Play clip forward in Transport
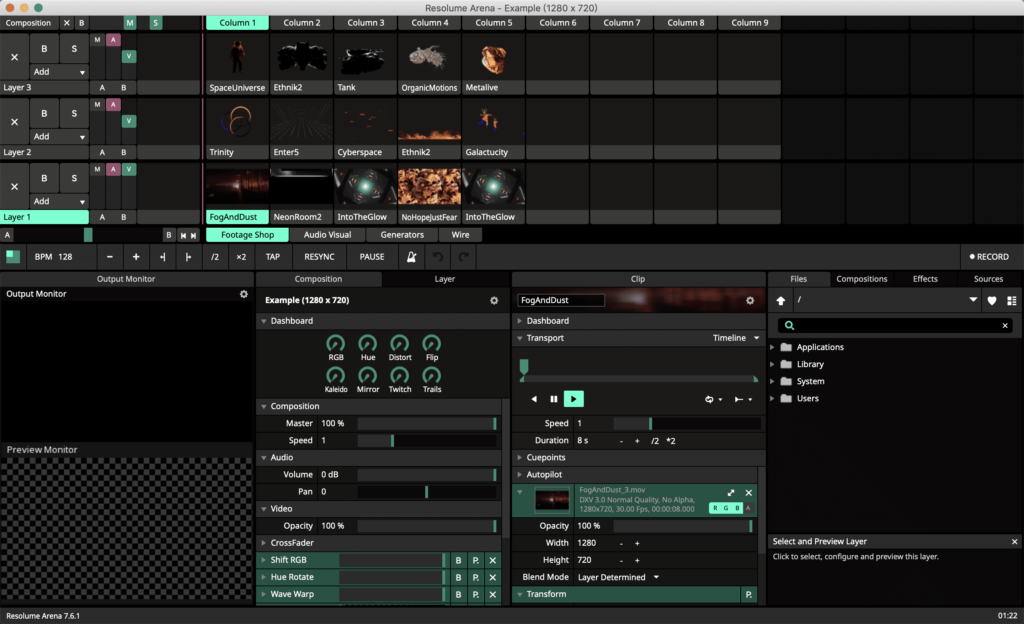This screenshot has height=624, width=1024. (x=573, y=399)
